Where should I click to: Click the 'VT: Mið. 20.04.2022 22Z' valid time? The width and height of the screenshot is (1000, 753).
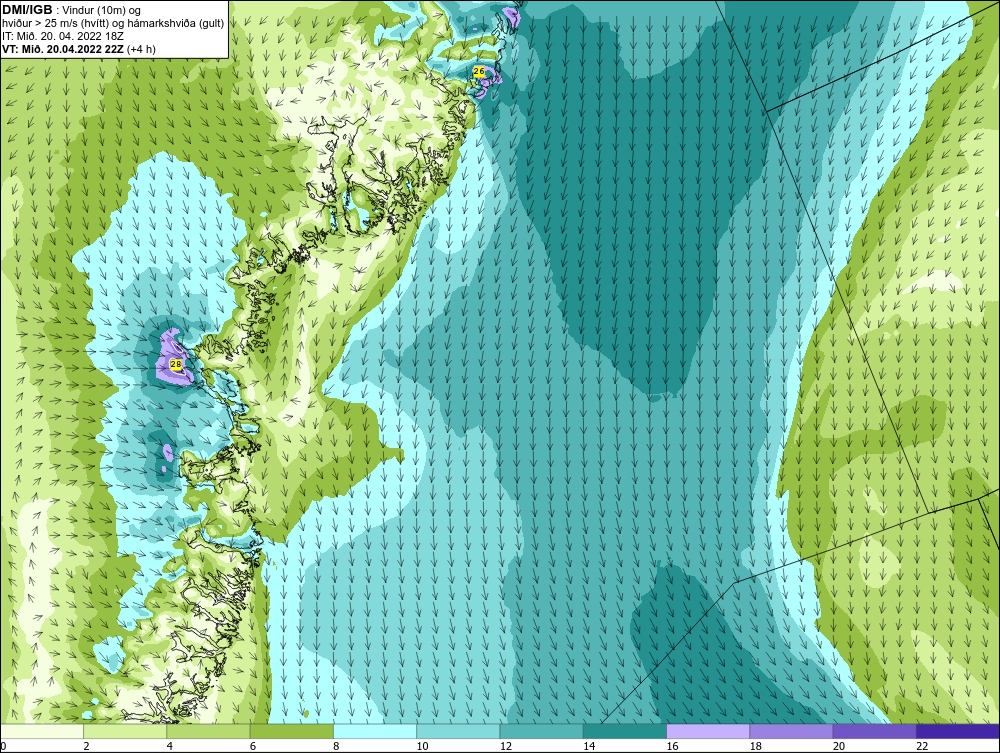(x=63, y=48)
